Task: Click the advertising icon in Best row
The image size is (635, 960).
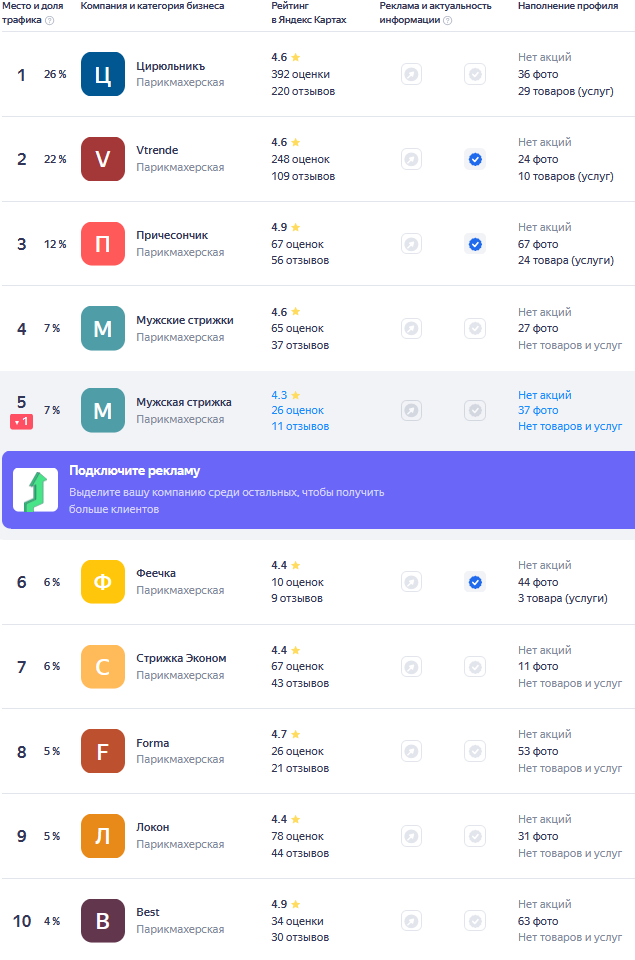Action: (x=411, y=921)
